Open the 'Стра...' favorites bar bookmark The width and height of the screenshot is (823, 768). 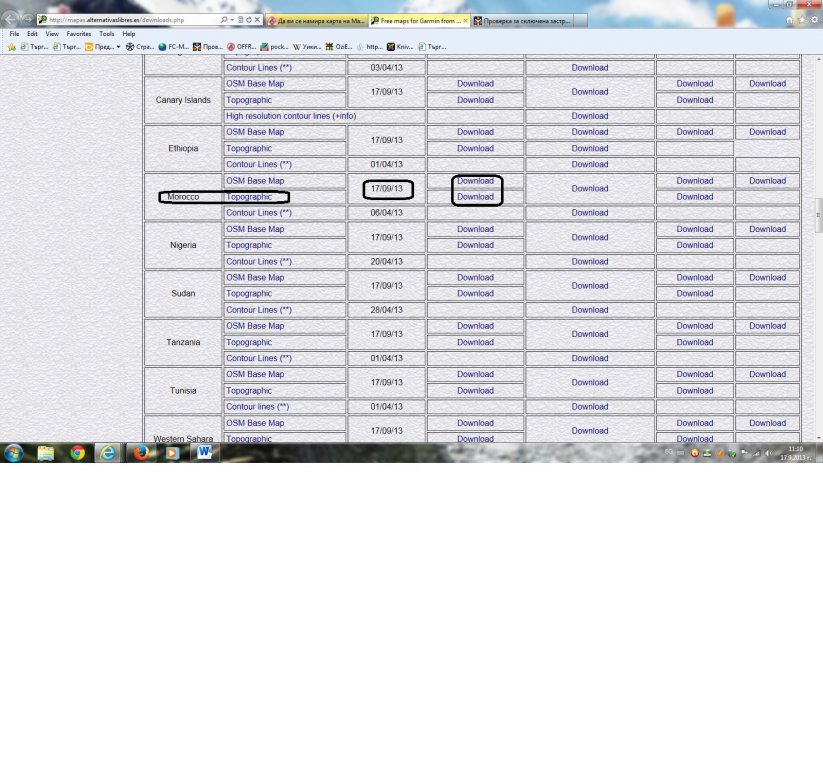[x=140, y=47]
